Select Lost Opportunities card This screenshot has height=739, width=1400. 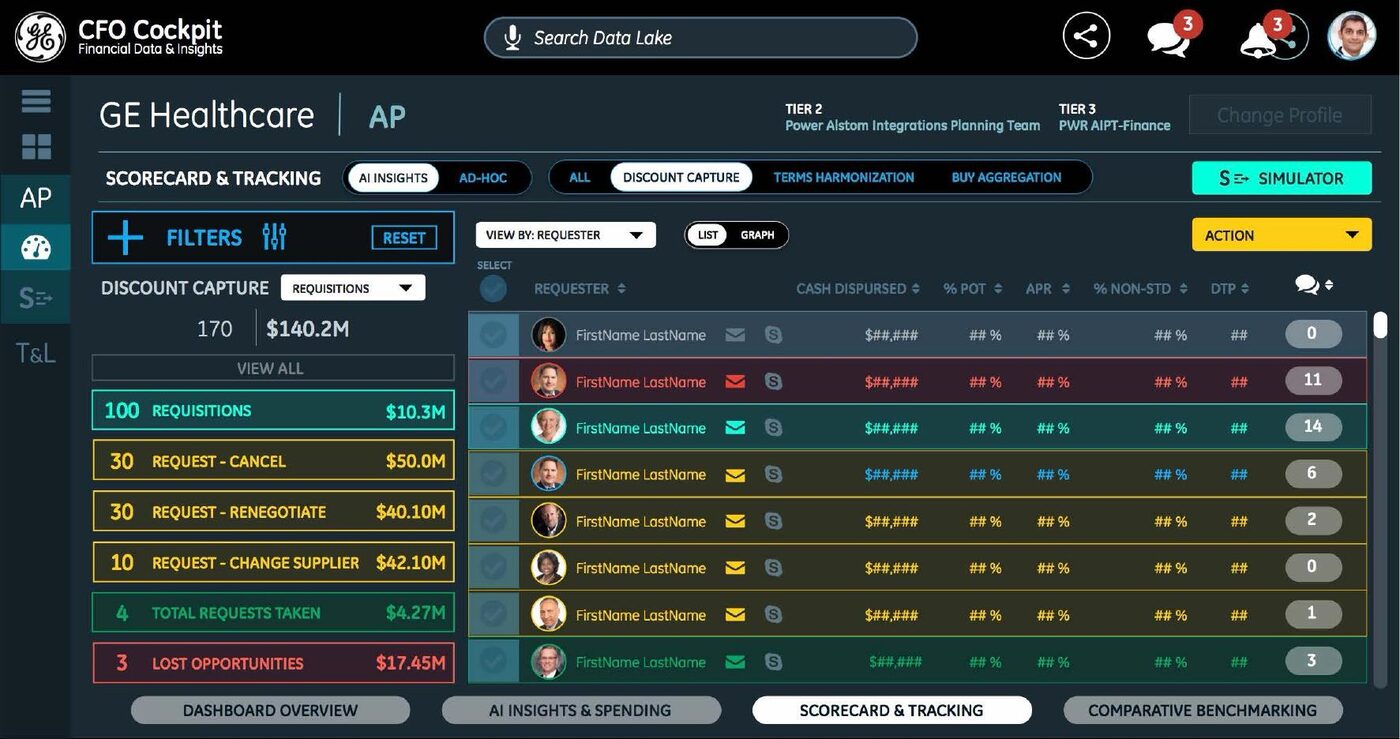pos(273,663)
